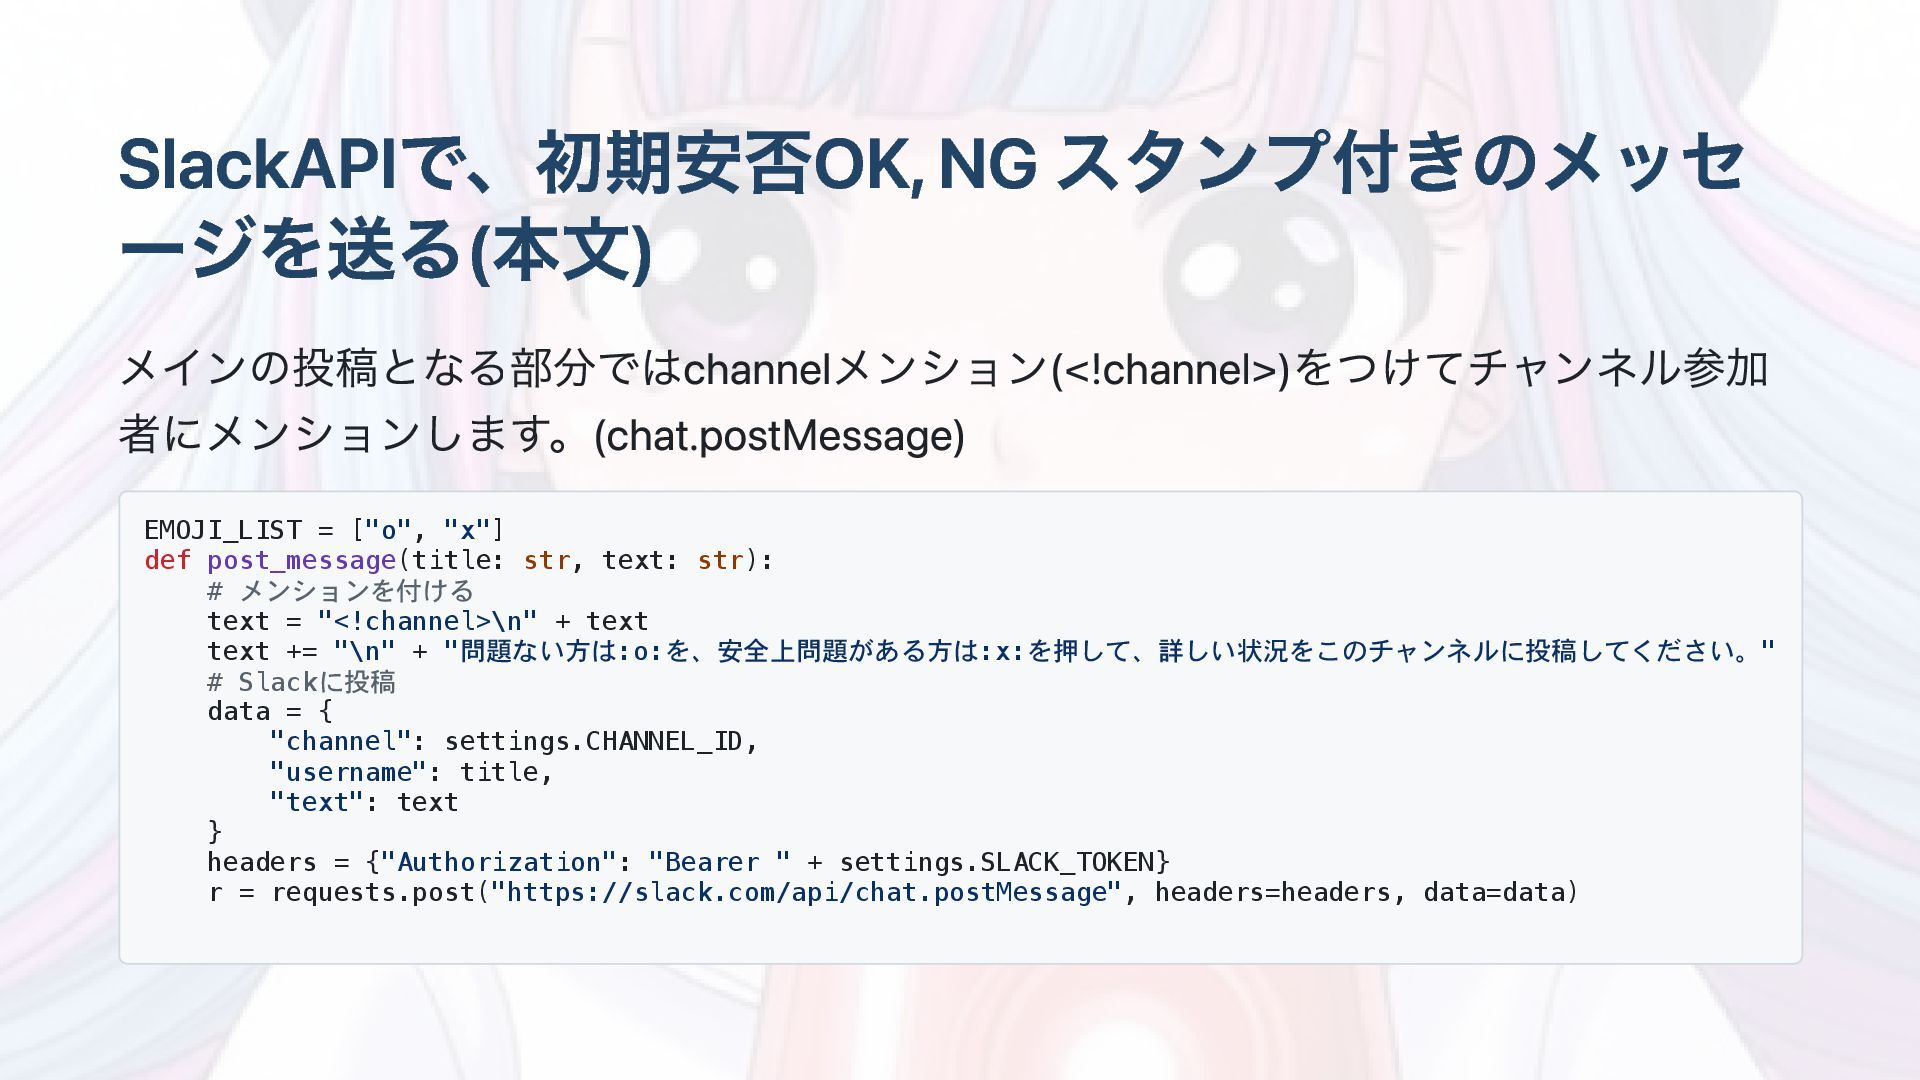The image size is (1920, 1080).
Task: Click the text (chat.postMessage) in the paragraph
Action: (x=779, y=436)
